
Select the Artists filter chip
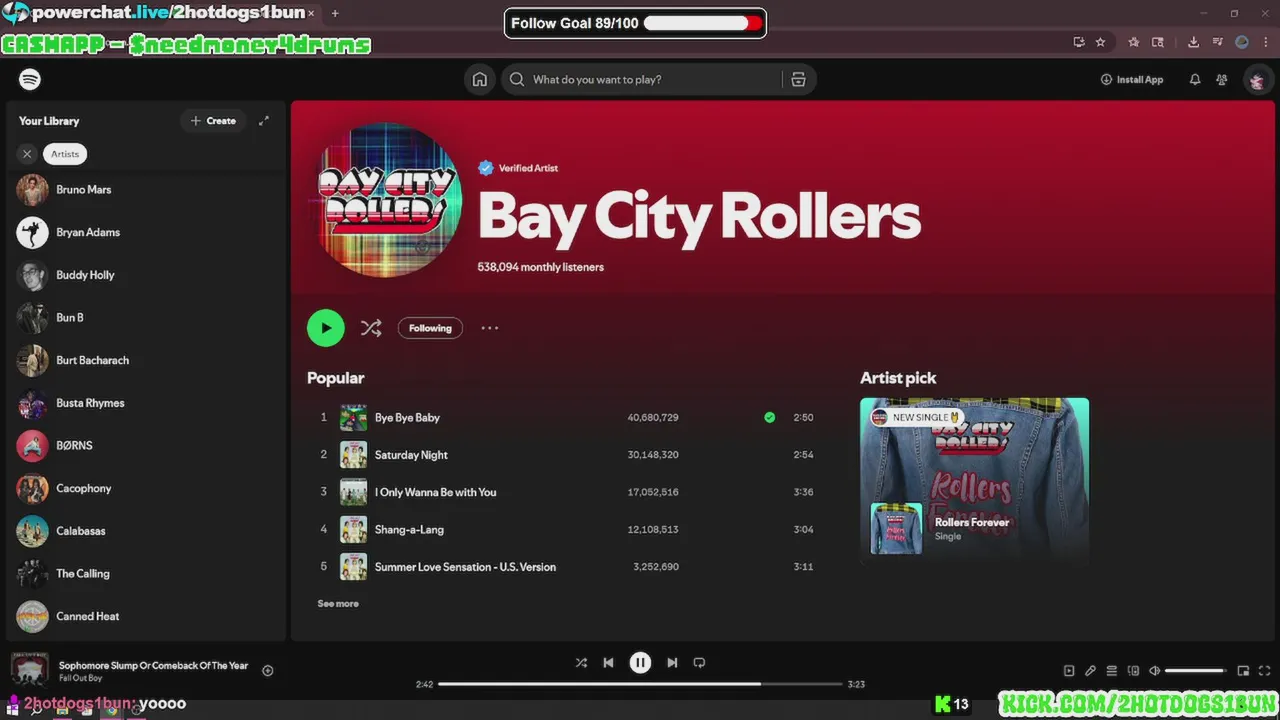pos(65,154)
